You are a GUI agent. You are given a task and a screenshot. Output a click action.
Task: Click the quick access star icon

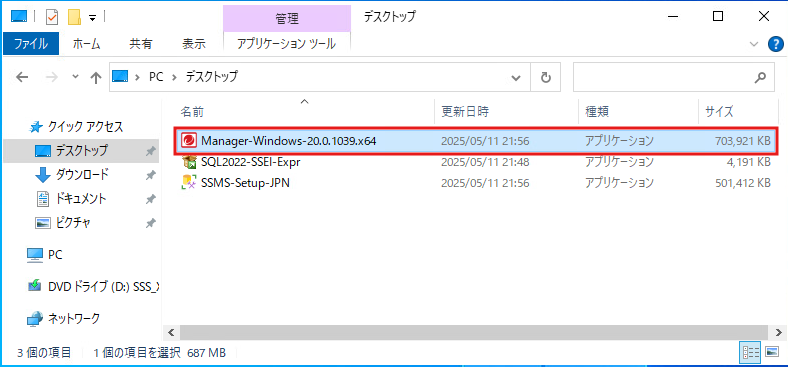(x=36, y=127)
